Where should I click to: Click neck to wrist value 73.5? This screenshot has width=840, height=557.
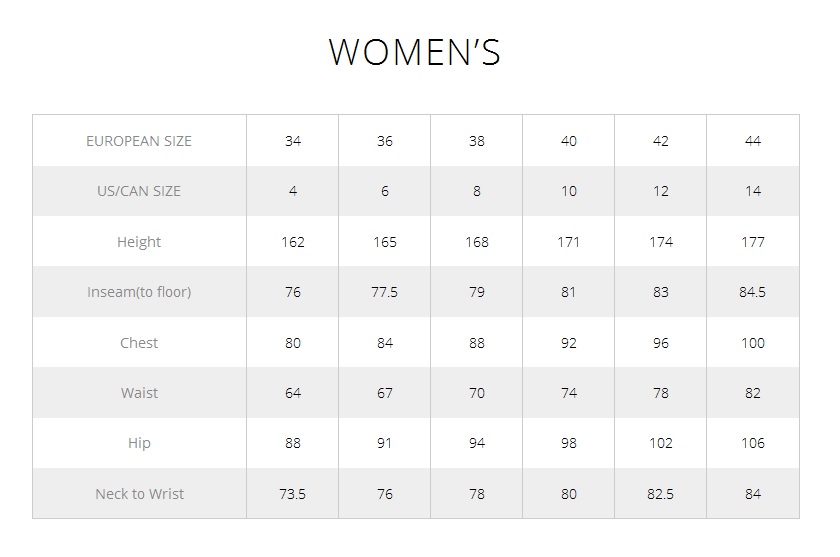[x=292, y=494]
